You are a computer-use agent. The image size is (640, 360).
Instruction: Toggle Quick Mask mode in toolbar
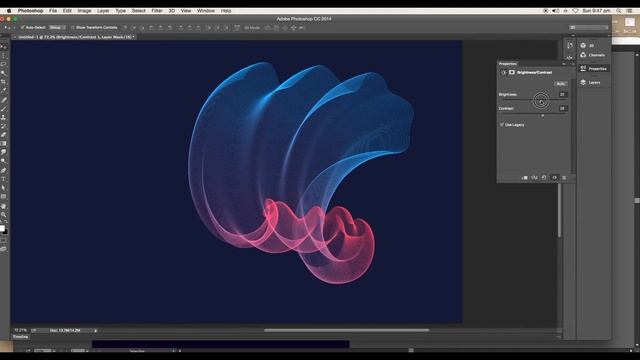(4, 240)
